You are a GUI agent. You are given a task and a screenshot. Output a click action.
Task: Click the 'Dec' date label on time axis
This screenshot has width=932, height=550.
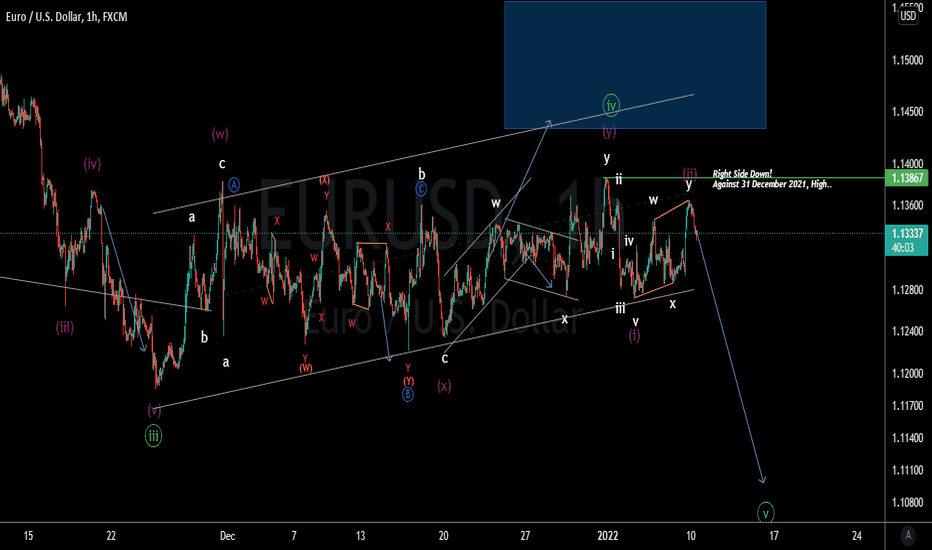click(227, 536)
